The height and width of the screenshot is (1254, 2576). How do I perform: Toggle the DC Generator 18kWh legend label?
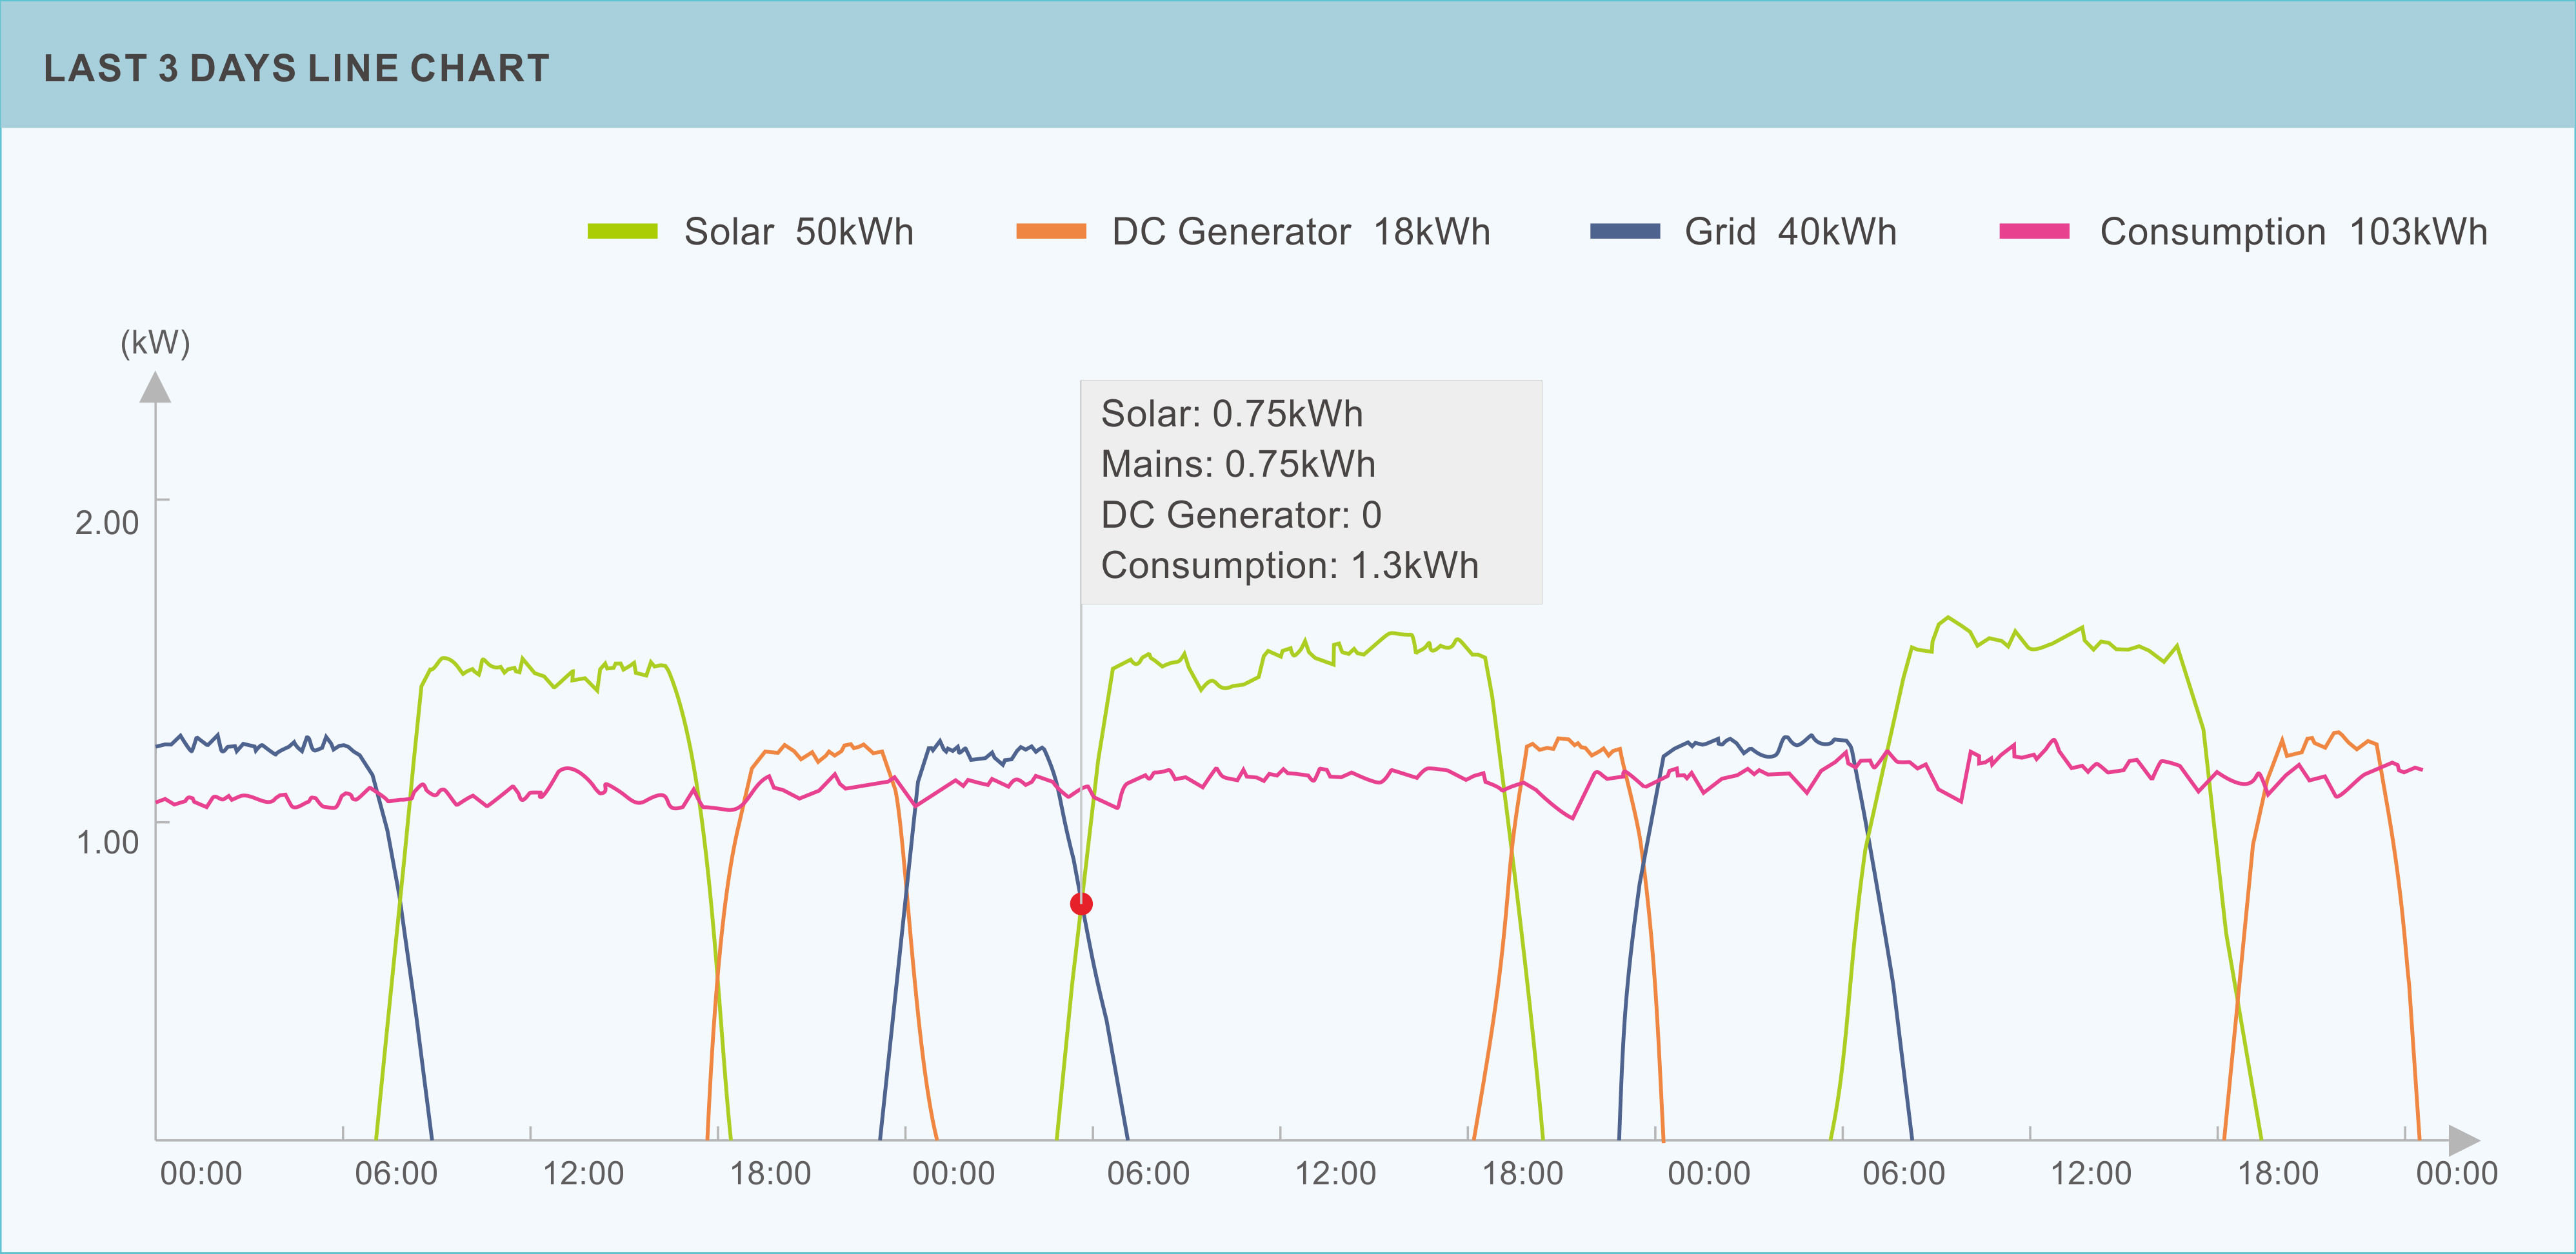pos(1301,232)
